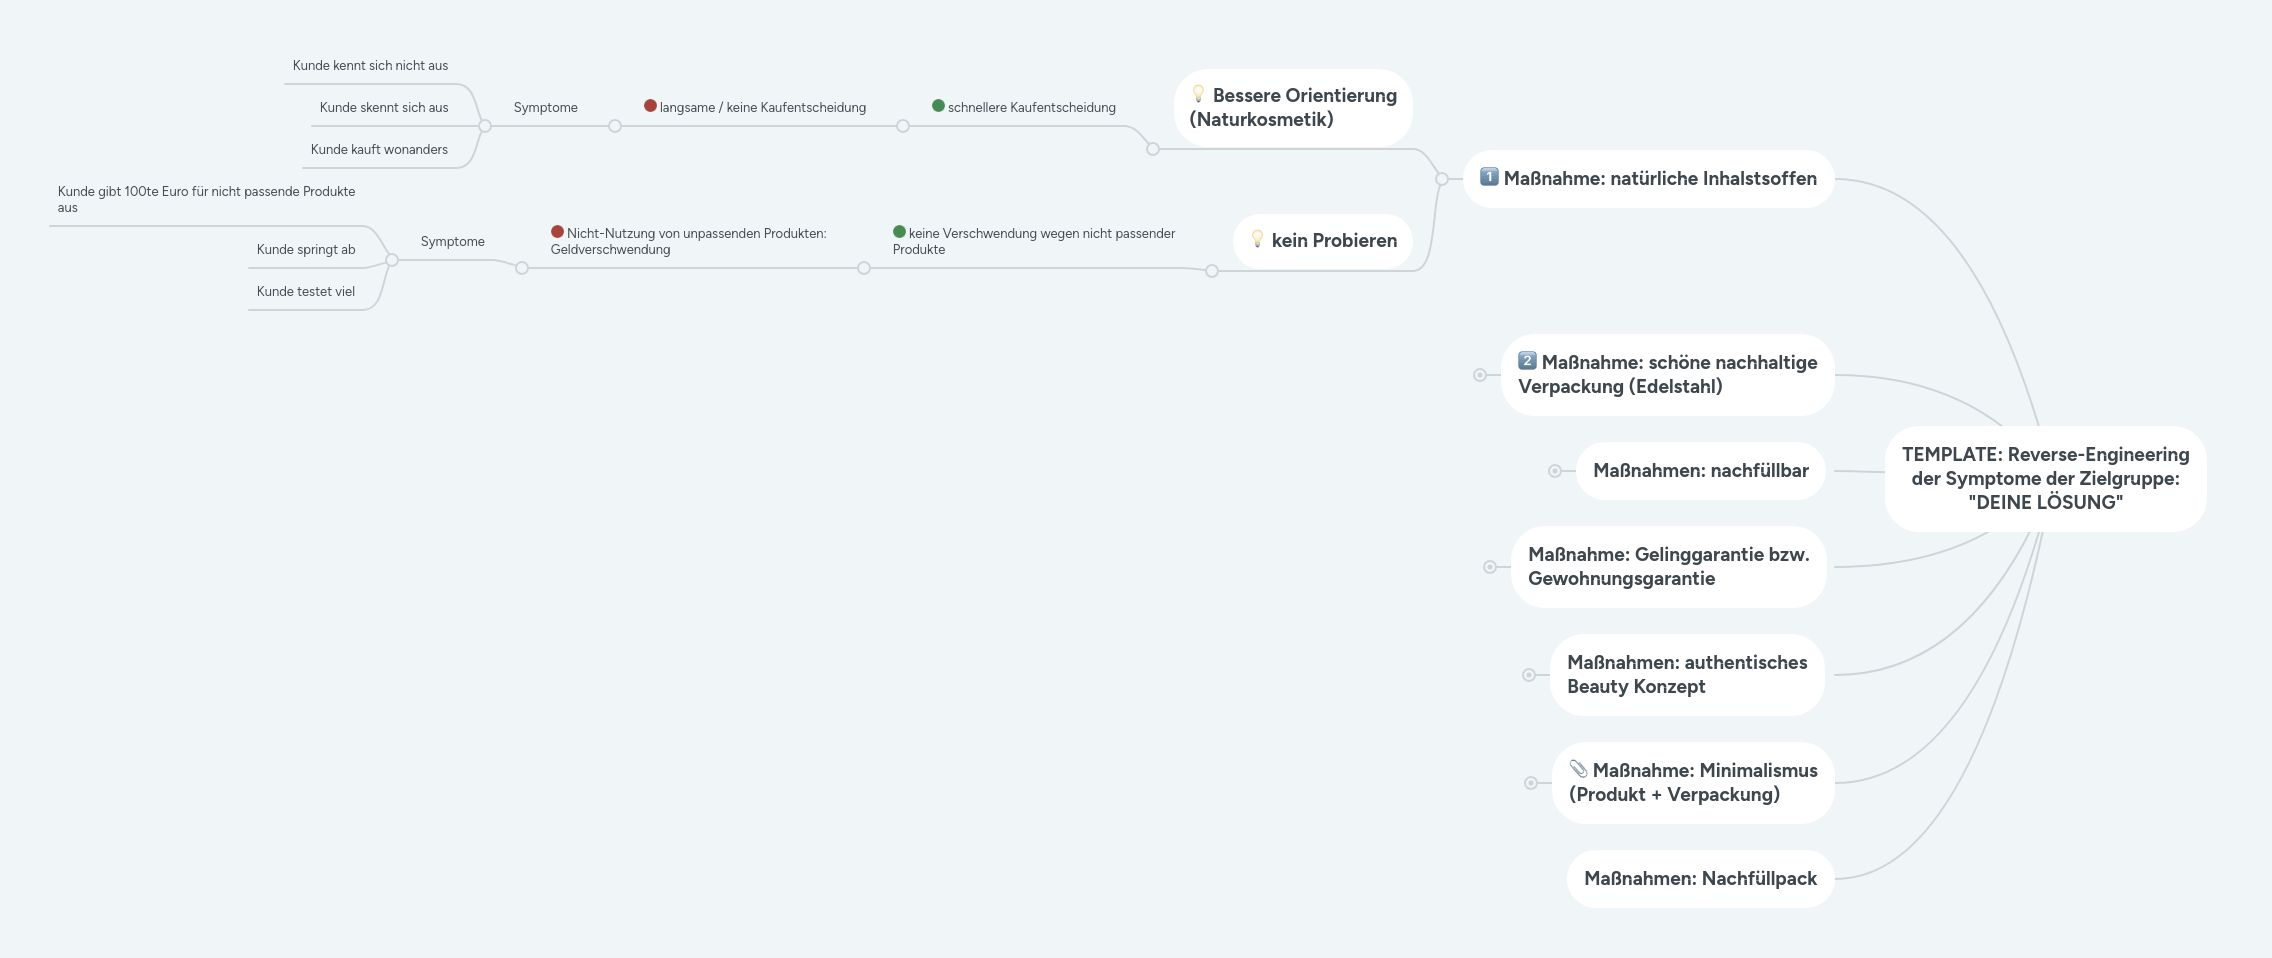
Task: Click the 'Kunde kauft wonanders' node
Action: (x=378, y=149)
